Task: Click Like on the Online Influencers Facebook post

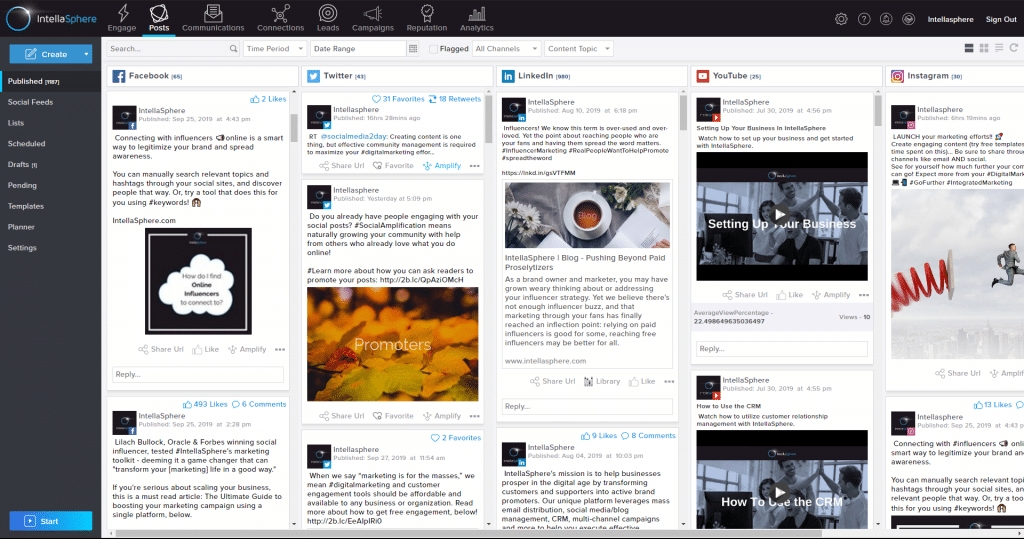Action: 205,350
